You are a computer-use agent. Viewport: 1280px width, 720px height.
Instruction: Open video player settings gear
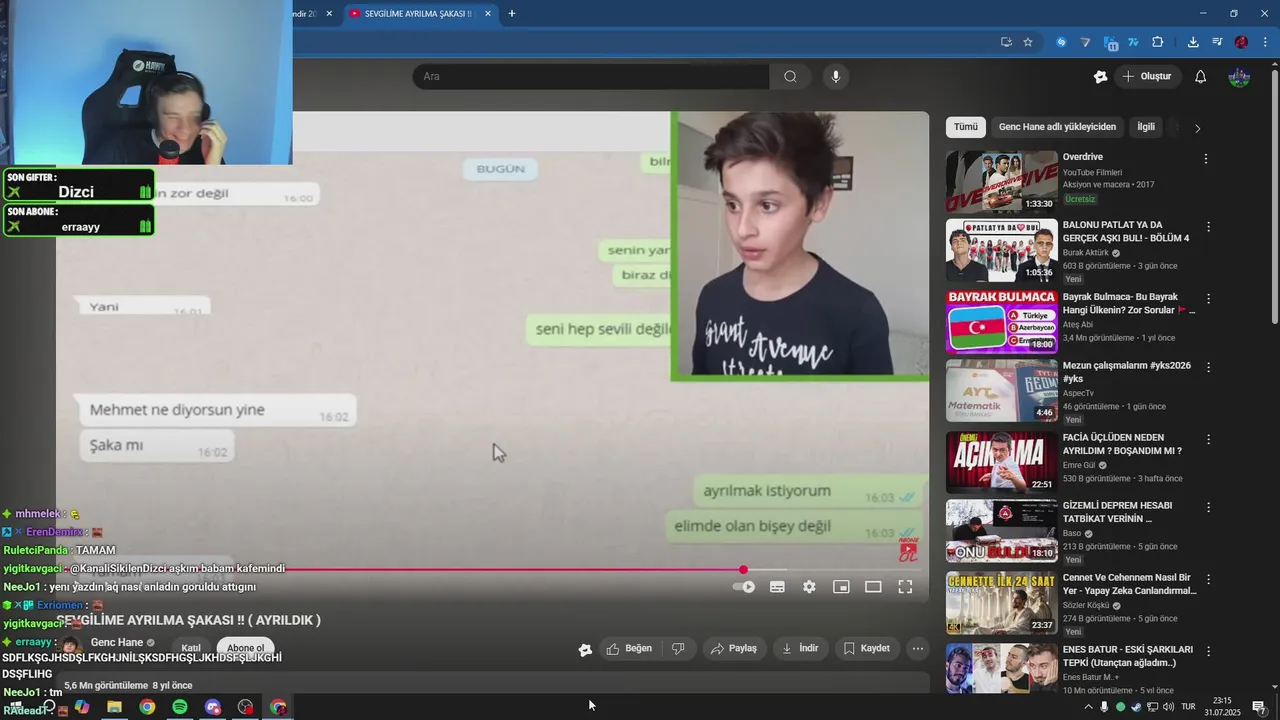(x=809, y=587)
